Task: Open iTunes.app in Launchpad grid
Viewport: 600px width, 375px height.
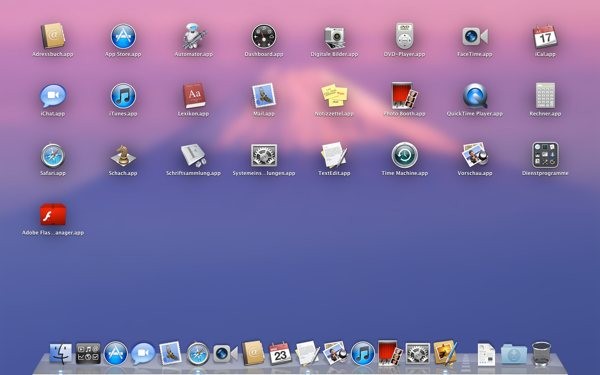Action: pyautogui.click(x=123, y=96)
